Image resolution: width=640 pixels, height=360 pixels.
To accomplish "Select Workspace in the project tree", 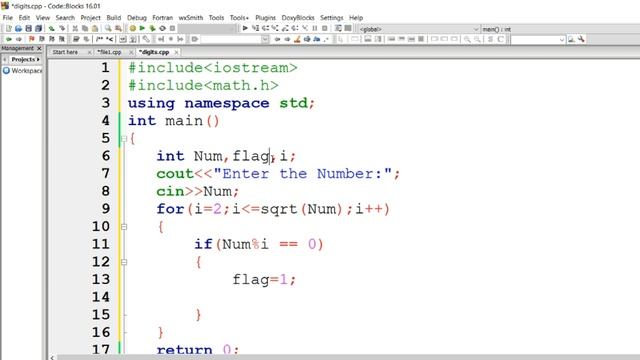I will (x=27, y=71).
